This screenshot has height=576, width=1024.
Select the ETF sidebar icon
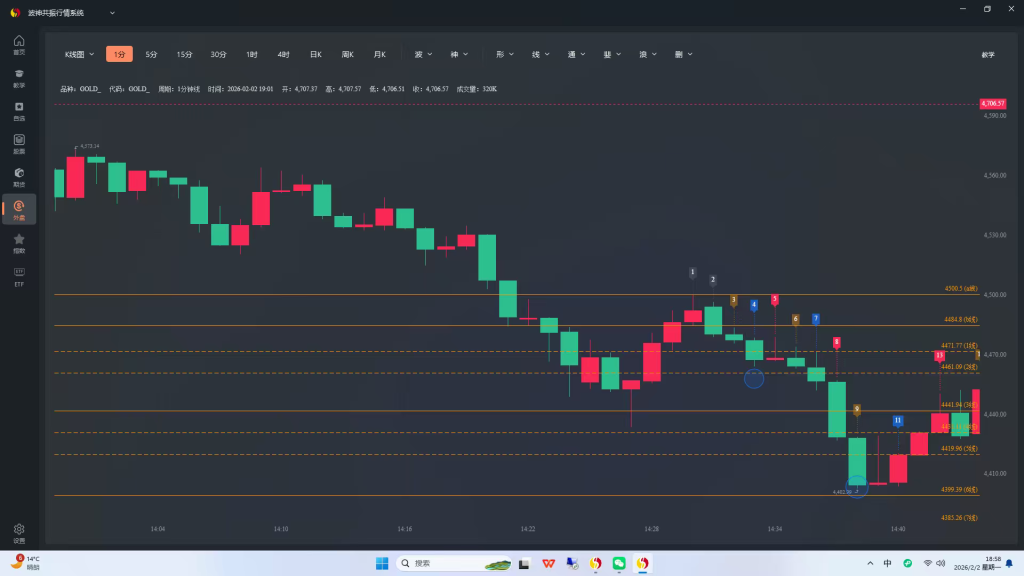(x=19, y=275)
